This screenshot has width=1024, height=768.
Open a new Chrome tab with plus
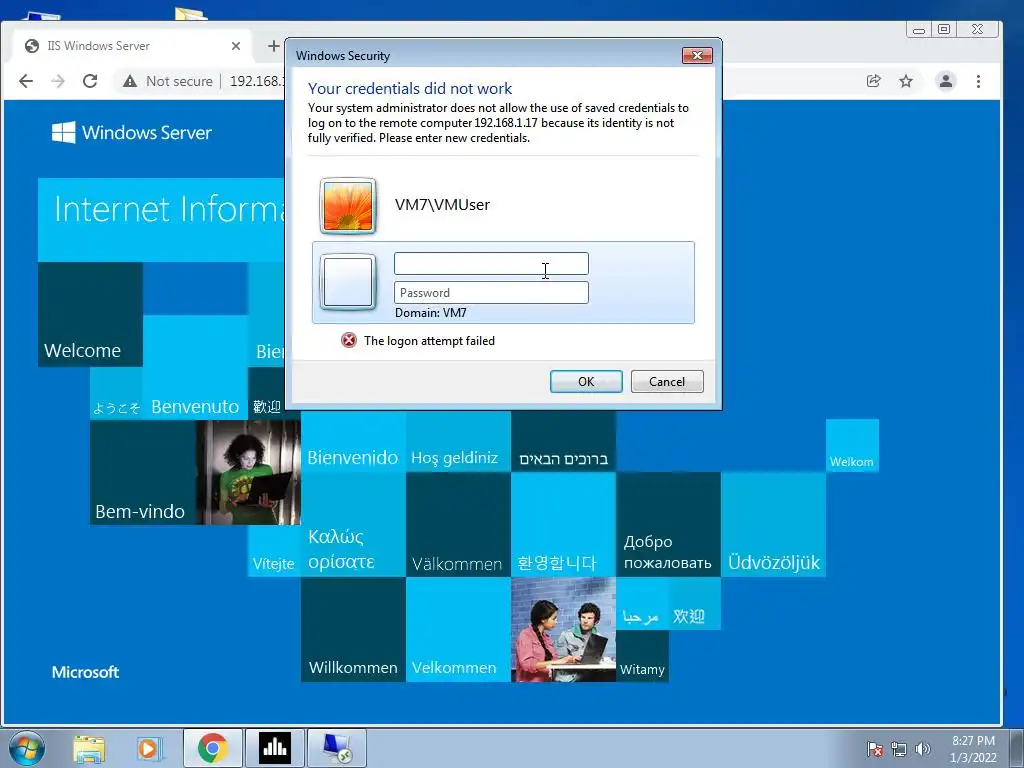tap(274, 46)
